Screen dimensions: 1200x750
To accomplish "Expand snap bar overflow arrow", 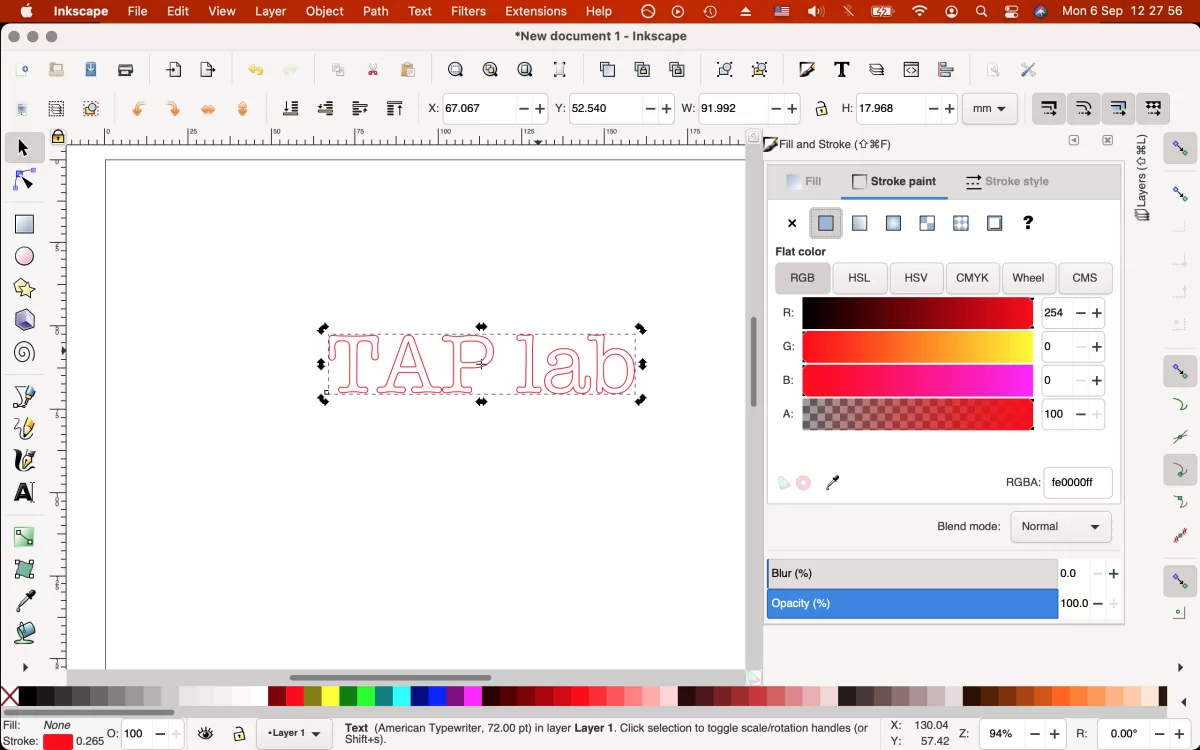I will [x=1180, y=668].
